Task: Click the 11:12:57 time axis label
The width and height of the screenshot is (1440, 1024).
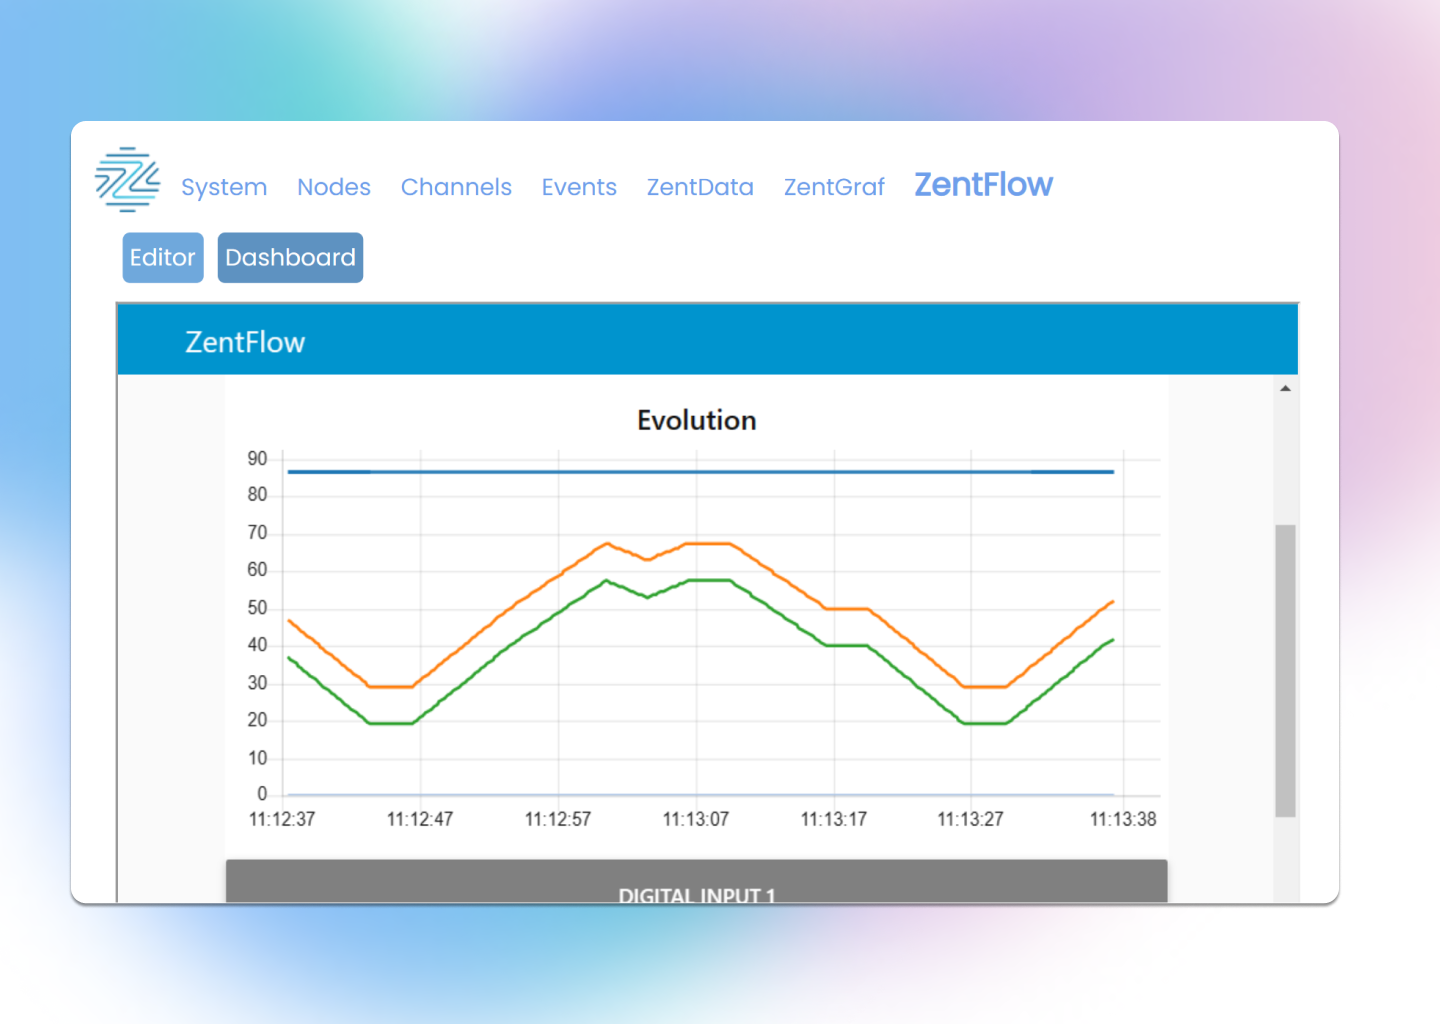Action: [x=558, y=819]
